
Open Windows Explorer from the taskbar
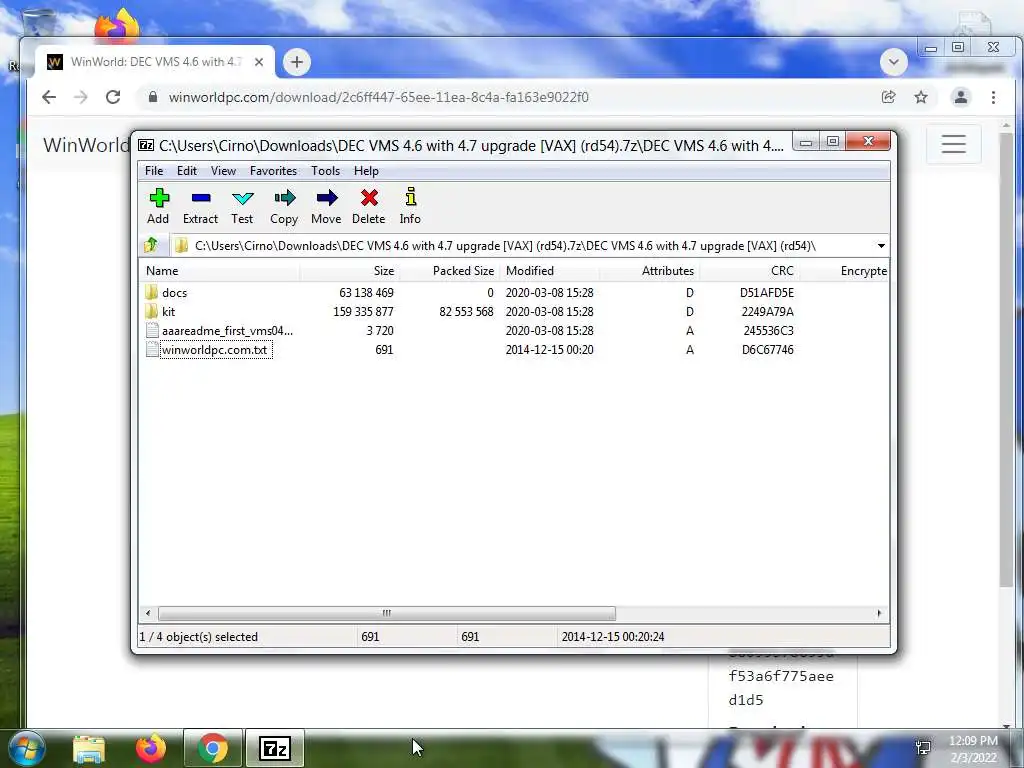(89, 749)
